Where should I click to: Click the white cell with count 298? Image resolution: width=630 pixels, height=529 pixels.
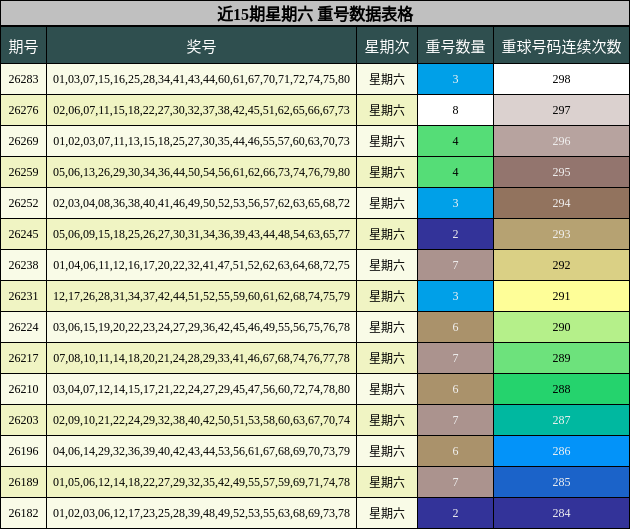pos(561,79)
